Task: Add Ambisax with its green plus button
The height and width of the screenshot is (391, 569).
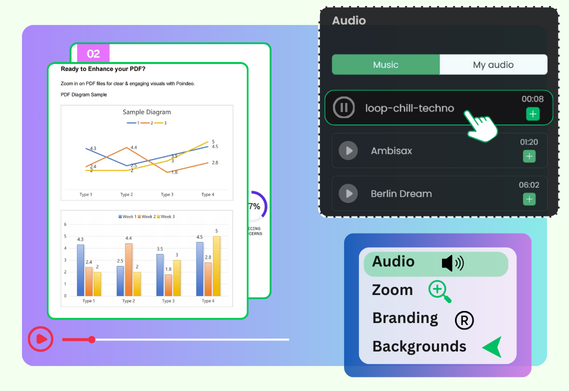Action: [x=529, y=156]
